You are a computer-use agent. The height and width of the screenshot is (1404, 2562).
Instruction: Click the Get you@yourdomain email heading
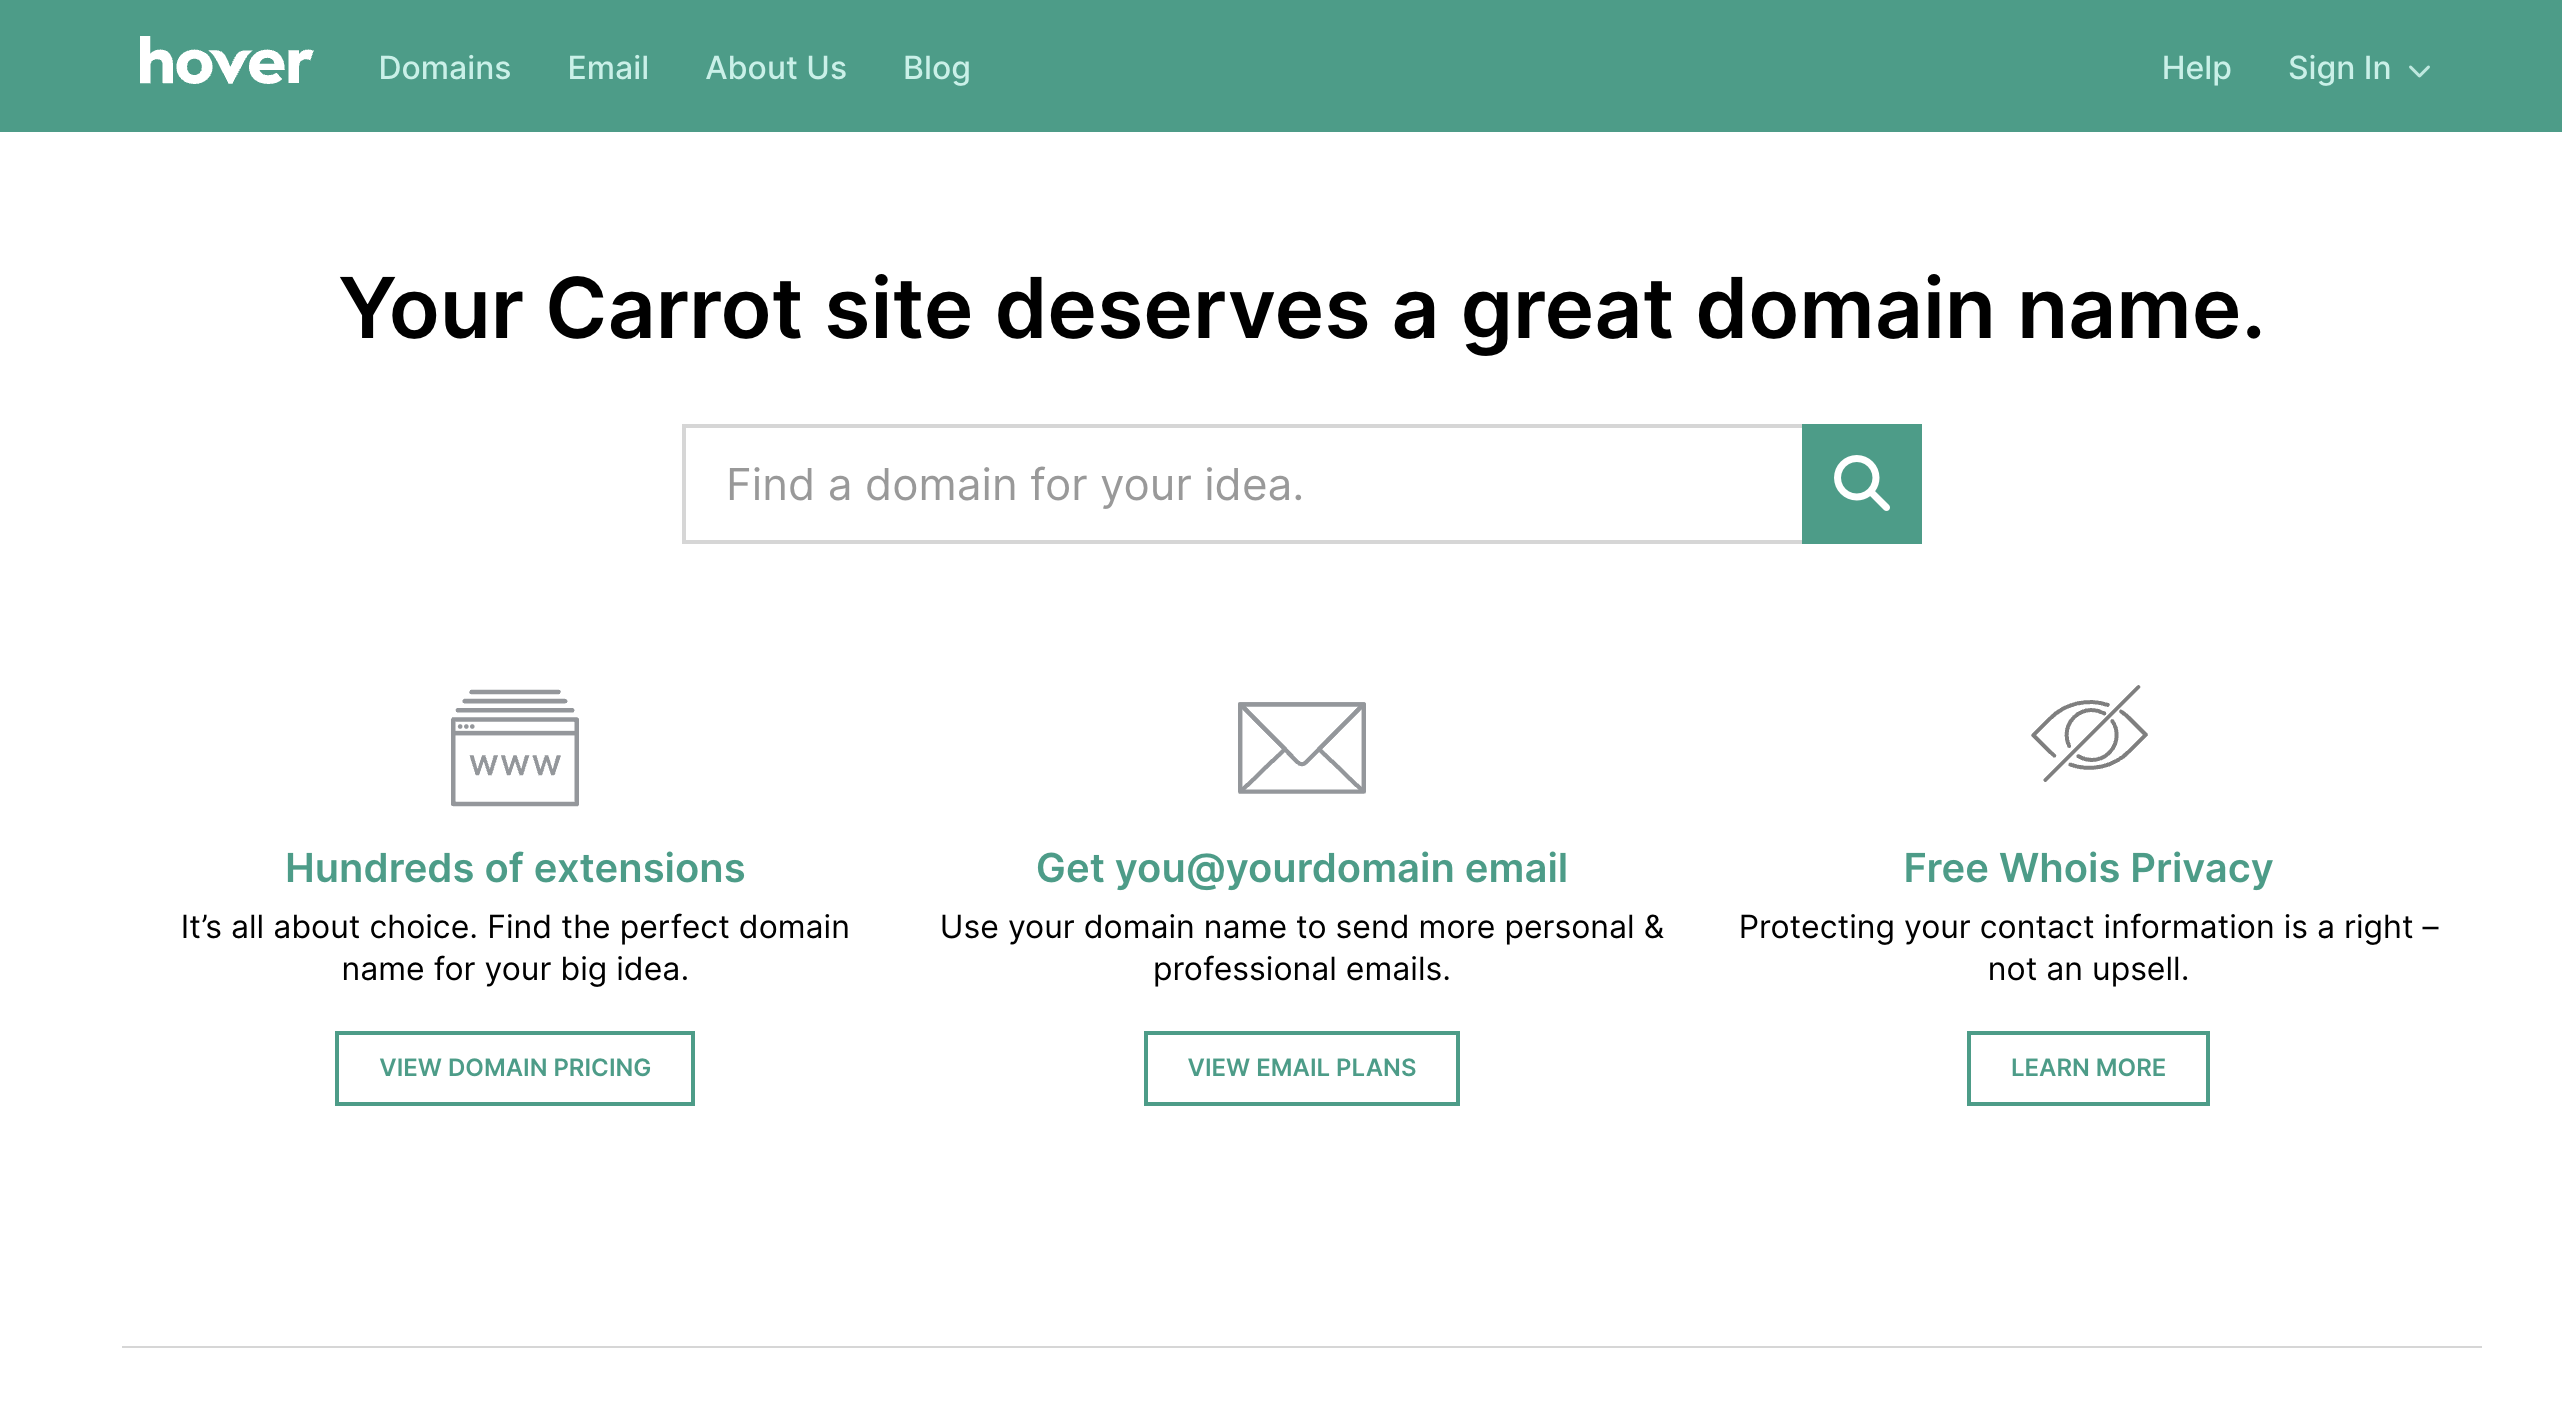pos(1301,868)
